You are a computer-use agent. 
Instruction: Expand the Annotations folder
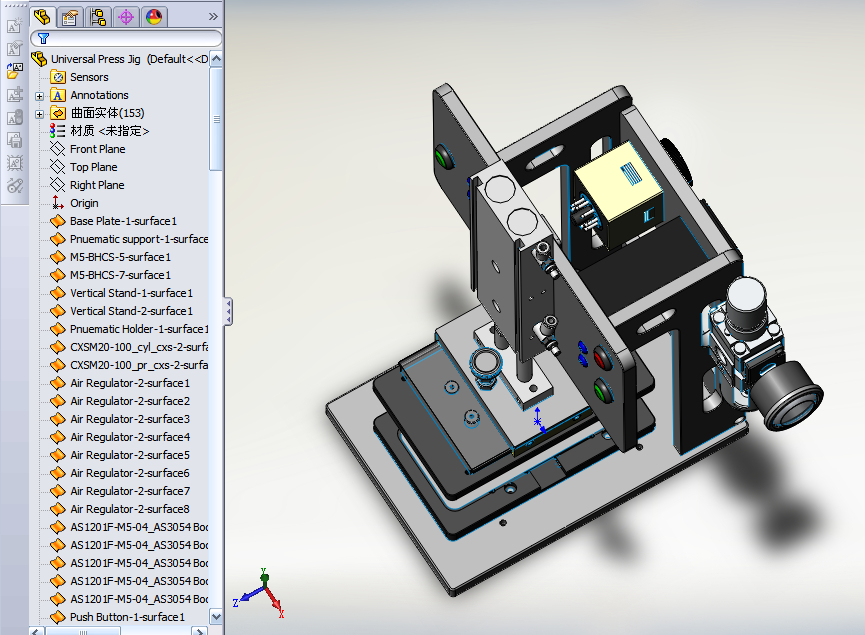click(x=39, y=96)
